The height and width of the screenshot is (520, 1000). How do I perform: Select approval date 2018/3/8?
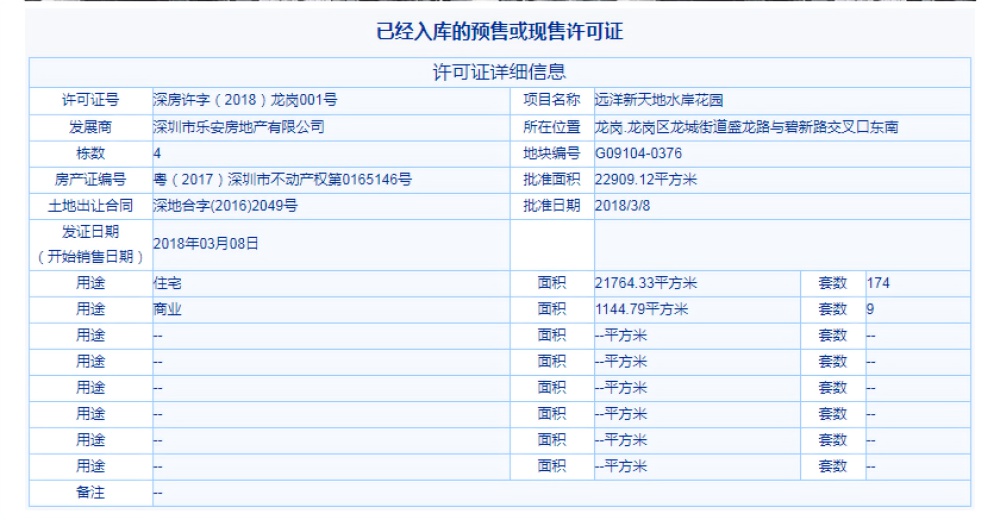[x=622, y=205]
